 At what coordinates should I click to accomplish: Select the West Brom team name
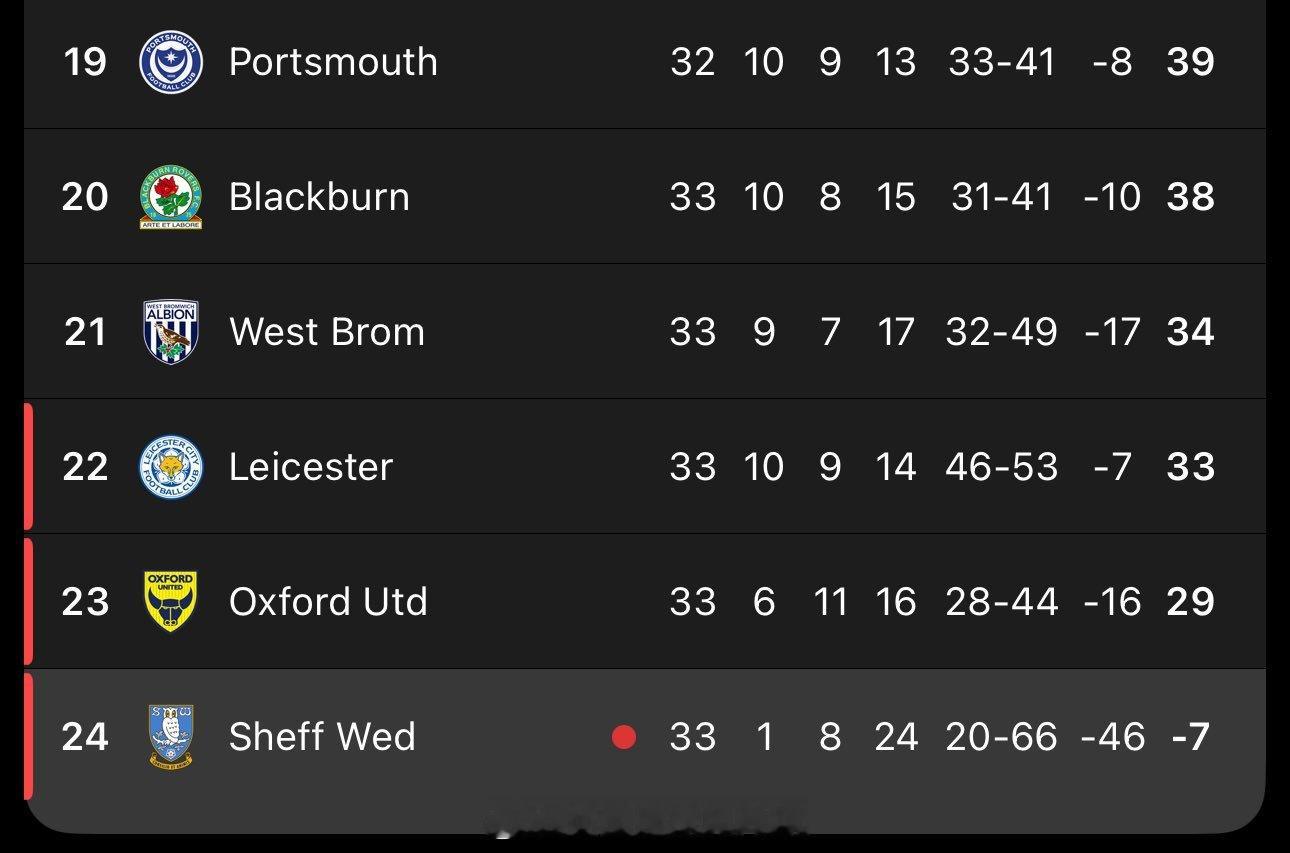pyautogui.click(x=327, y=332)
